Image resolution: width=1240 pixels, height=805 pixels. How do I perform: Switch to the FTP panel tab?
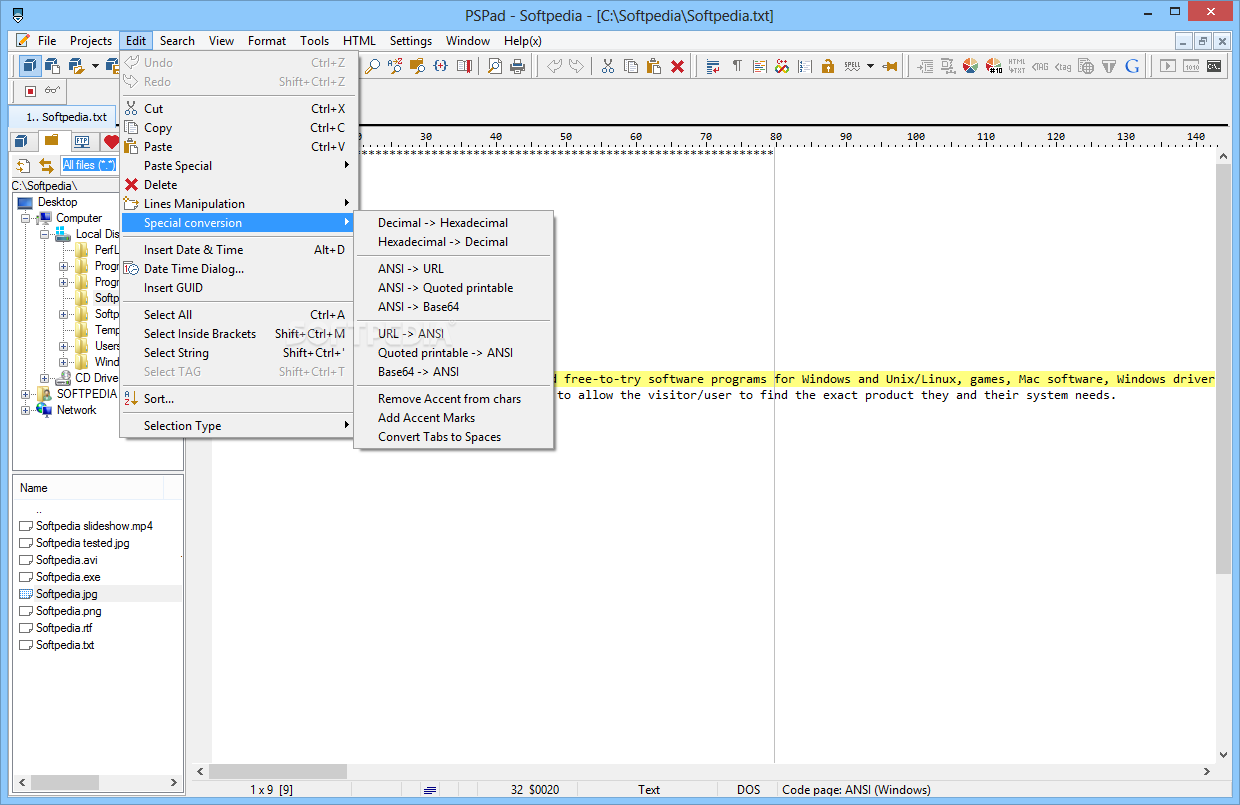coord(82,141)
